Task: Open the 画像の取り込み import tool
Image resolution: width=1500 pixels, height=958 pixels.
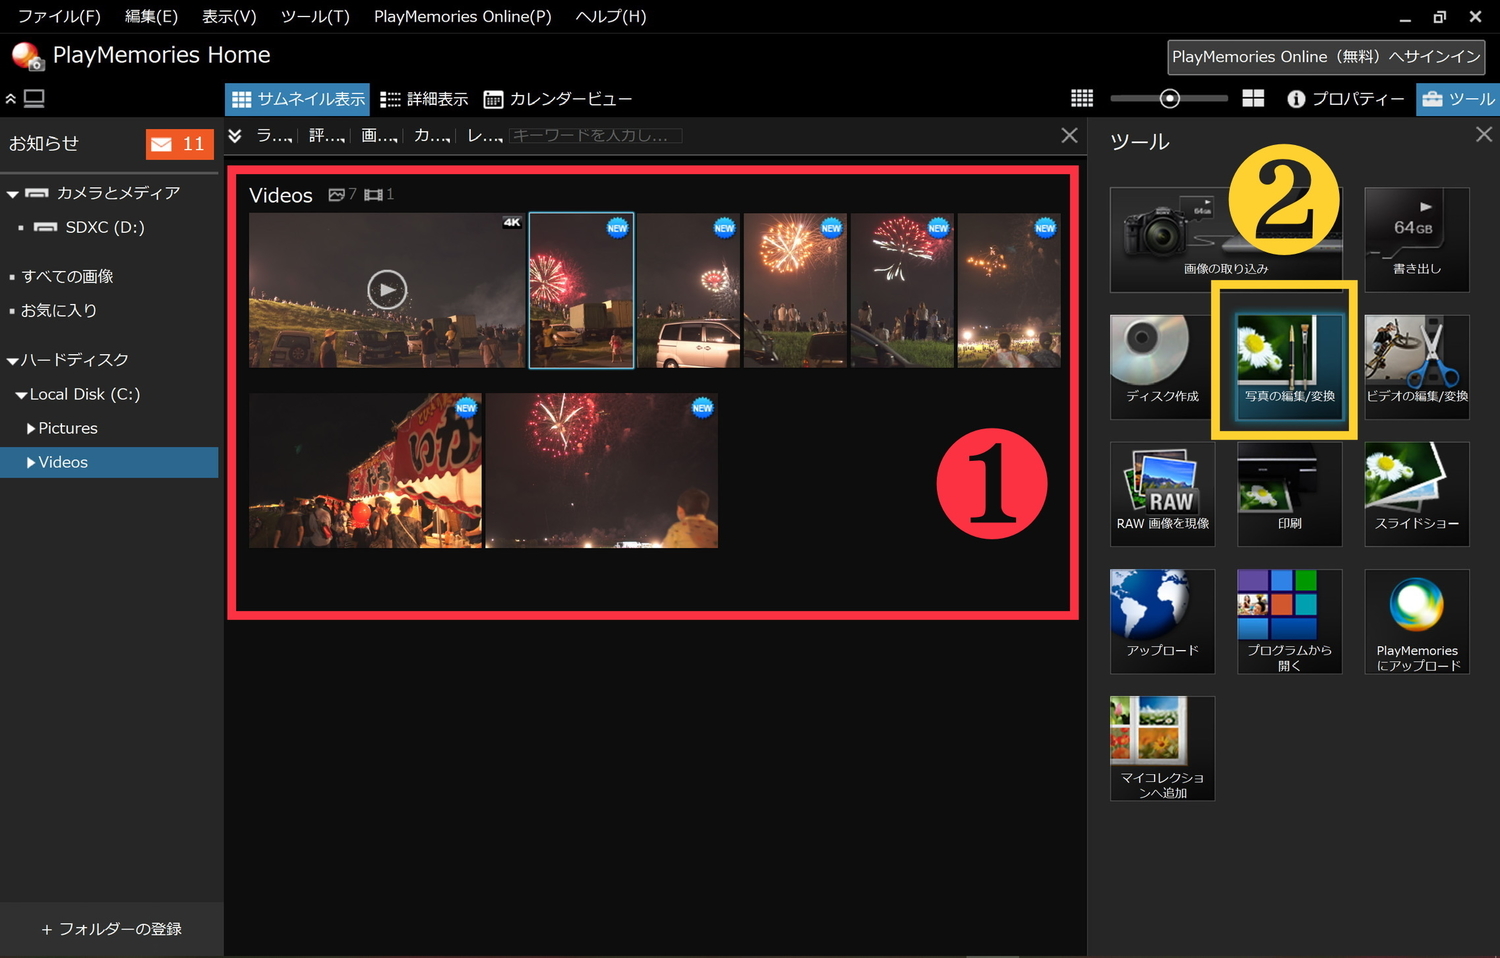Action: (x=1226, y=240)
